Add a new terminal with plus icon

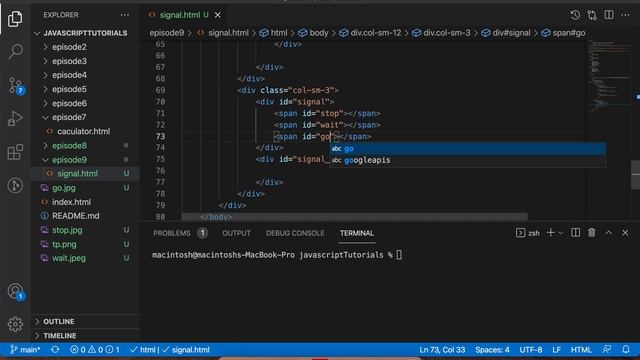[550, 233]
